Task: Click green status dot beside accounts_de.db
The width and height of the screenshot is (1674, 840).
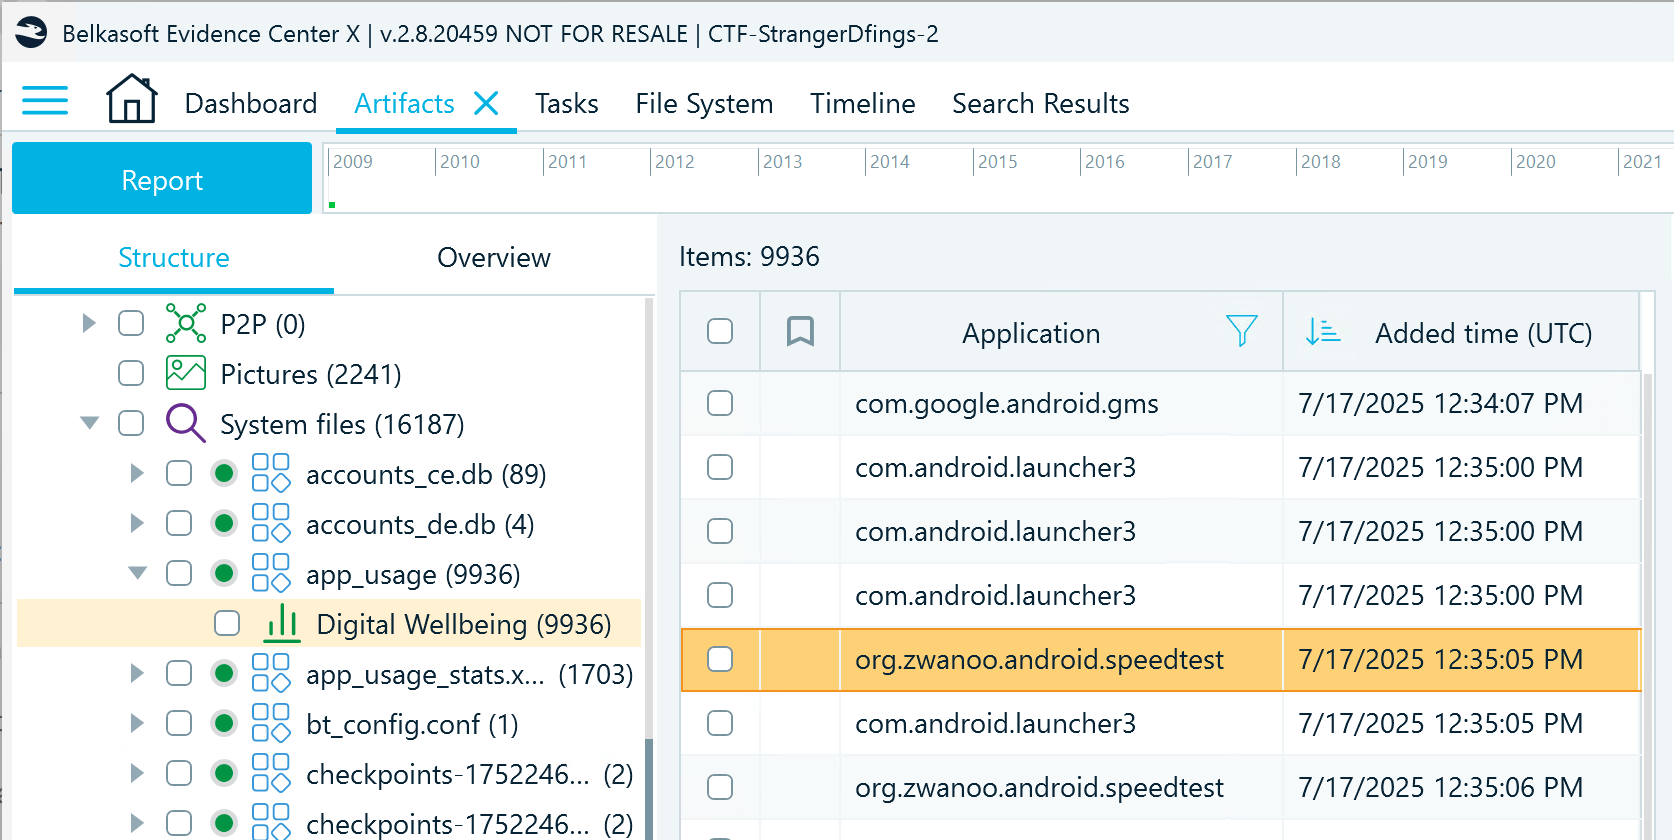Action: (x=224, y=523)
